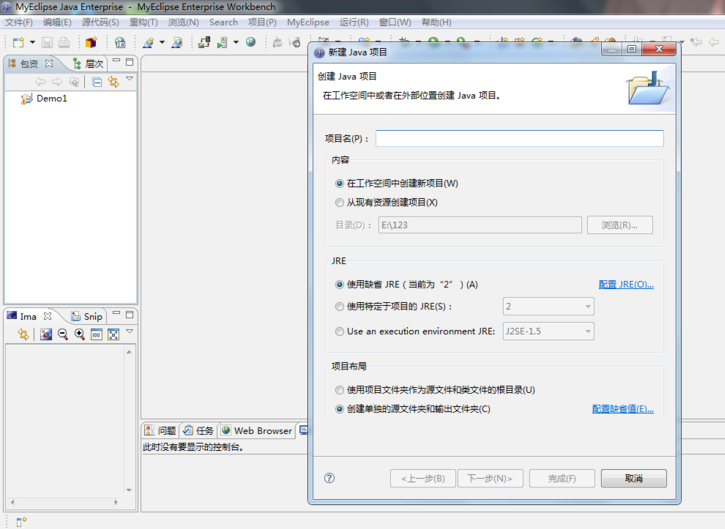The width and height of the screenshot is (725, 529).
Task: Open the dropdown arrow beside the wizard icon
Action: [162, 43]
